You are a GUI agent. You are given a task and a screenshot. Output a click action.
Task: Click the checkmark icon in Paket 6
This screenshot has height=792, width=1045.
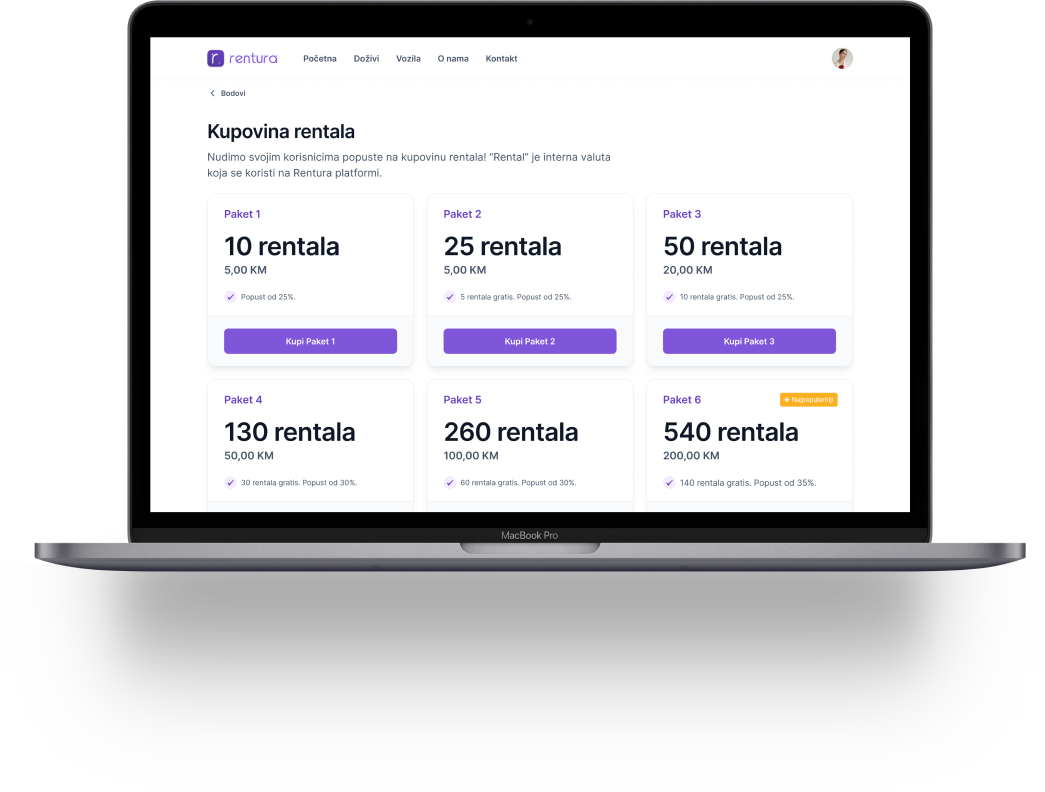(x=669, y=483)
